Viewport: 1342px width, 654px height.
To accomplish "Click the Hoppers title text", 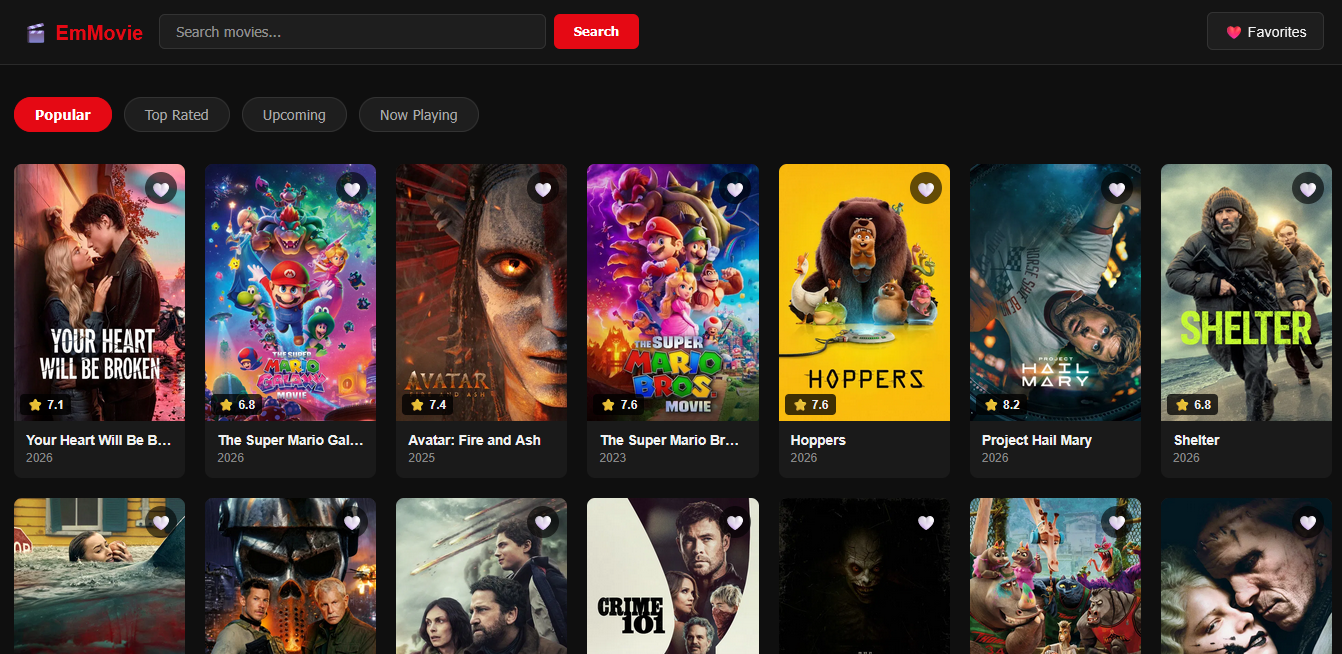I will (x=818, y=440).
